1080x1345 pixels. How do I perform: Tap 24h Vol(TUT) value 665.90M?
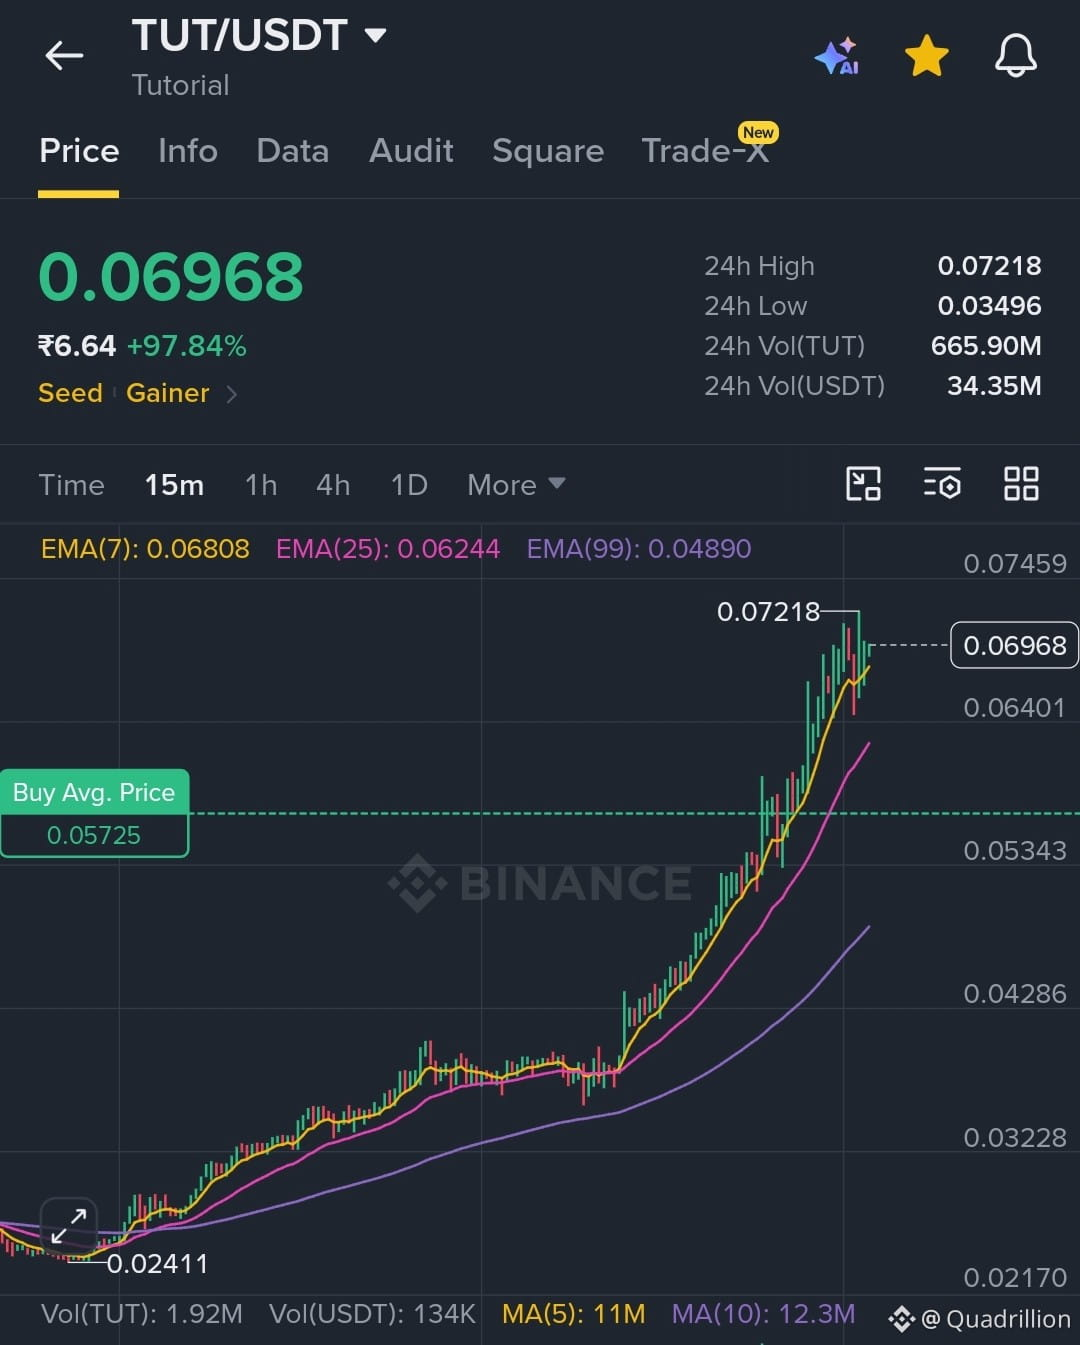pyautogui.click(x=986, y=346)
